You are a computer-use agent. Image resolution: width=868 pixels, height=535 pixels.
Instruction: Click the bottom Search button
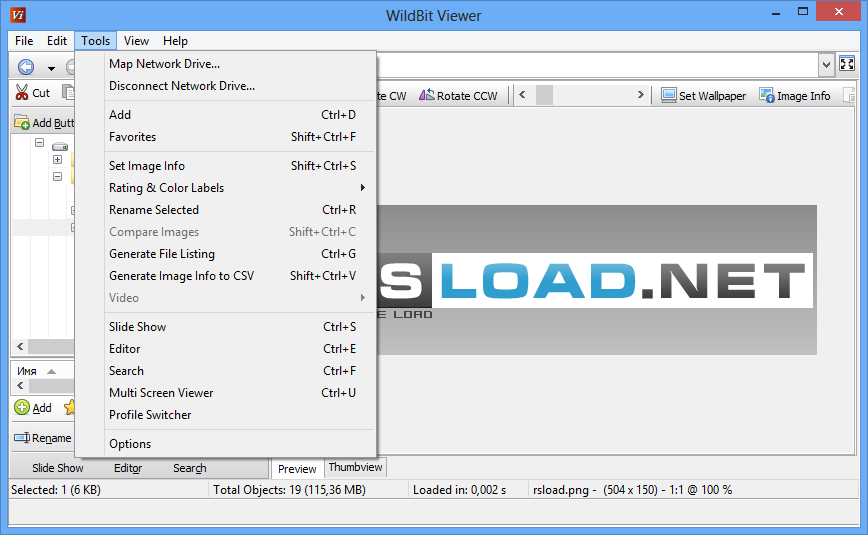pyautogui.click(x=189, y=468)
